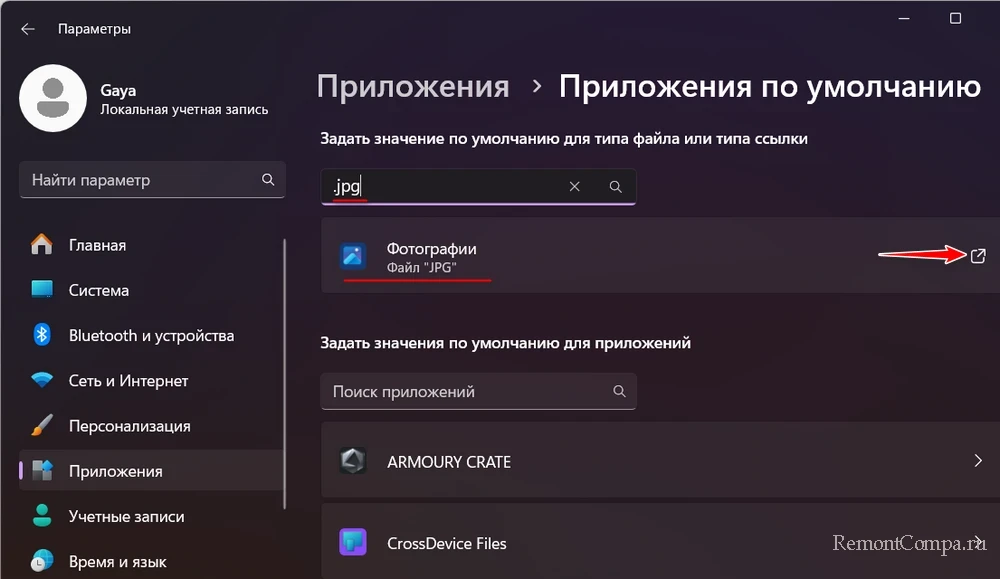Select Приложения in the sidebar

(x=152, y=471)
